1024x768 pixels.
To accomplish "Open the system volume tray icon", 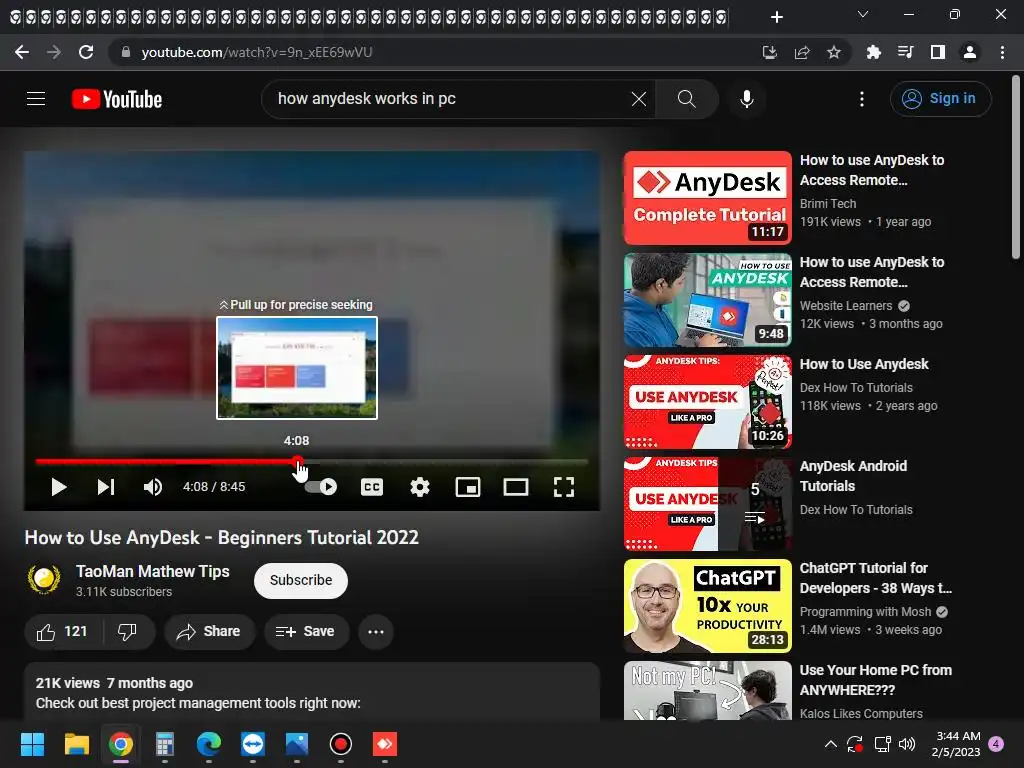I will point(907,744).
